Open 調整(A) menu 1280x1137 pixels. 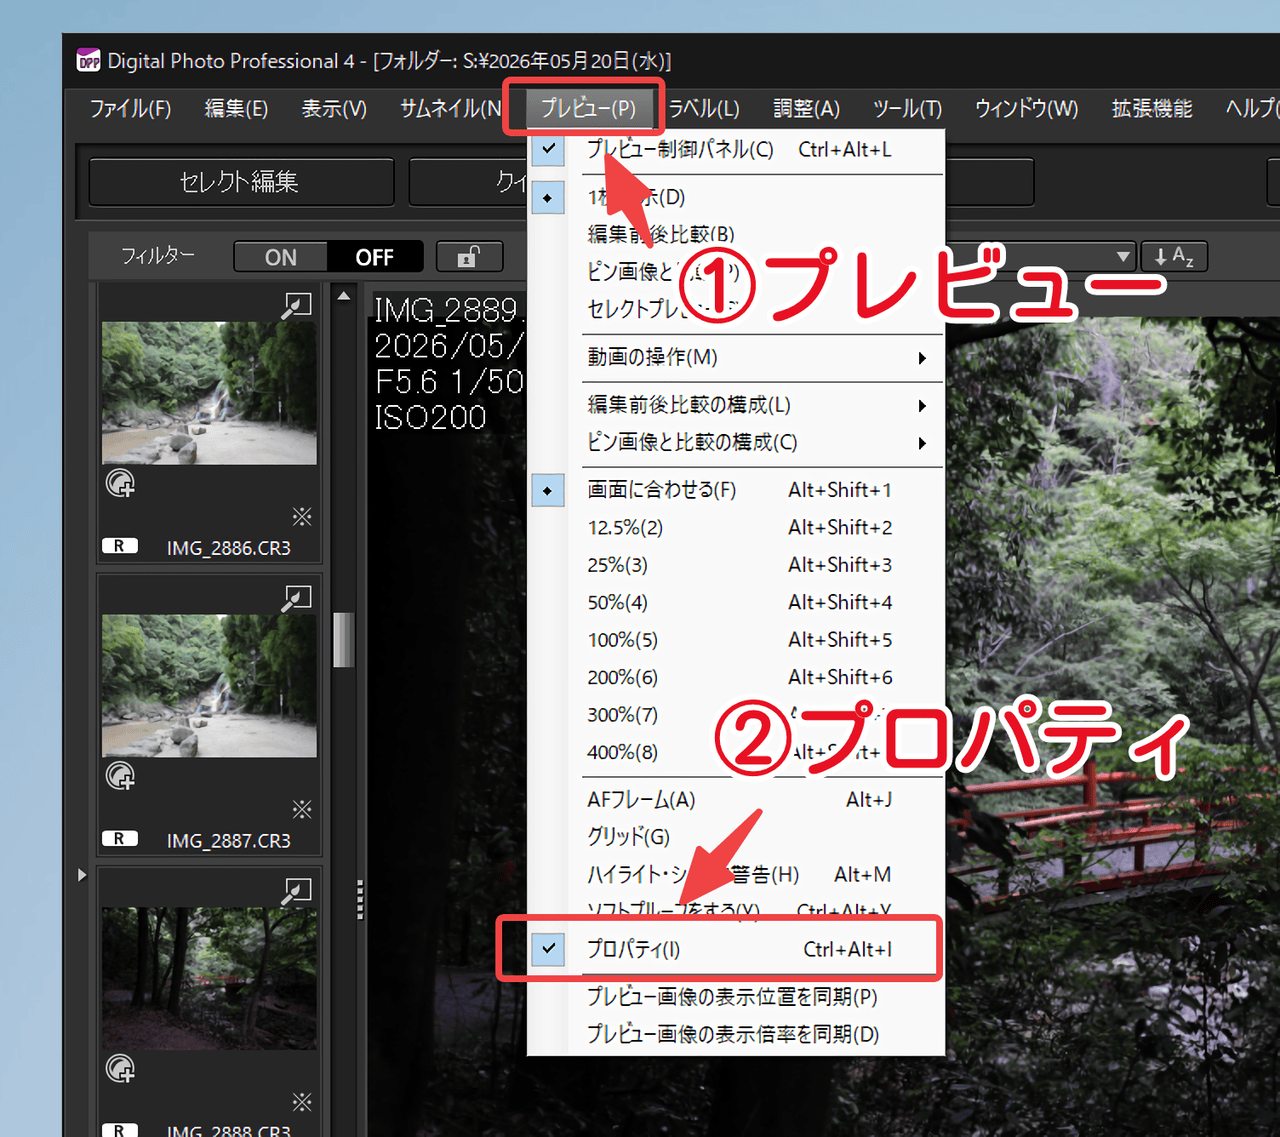[806, 109]
